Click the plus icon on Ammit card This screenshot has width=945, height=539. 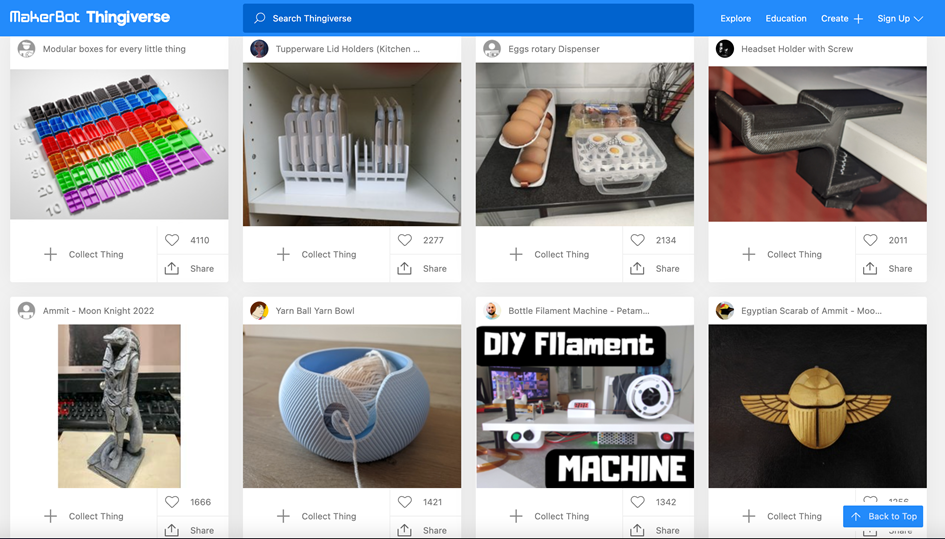50,516
